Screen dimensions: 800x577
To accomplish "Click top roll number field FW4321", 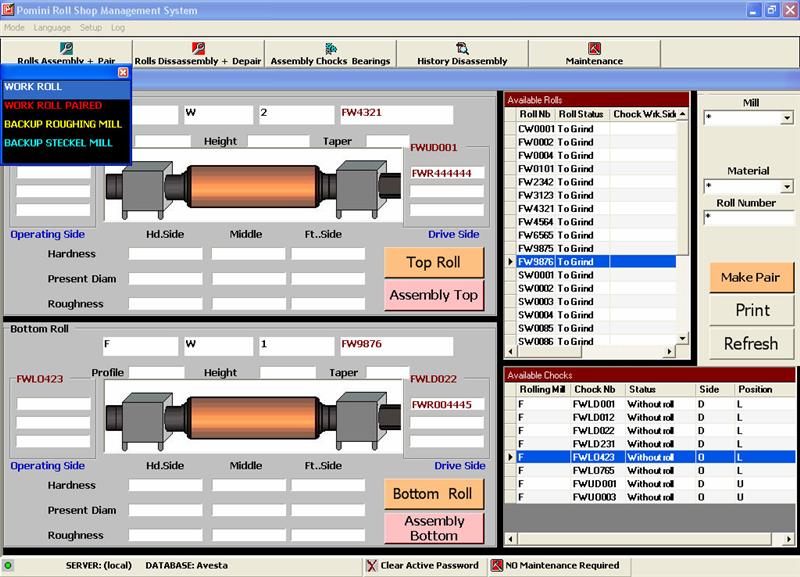I will tap(396, 114).
